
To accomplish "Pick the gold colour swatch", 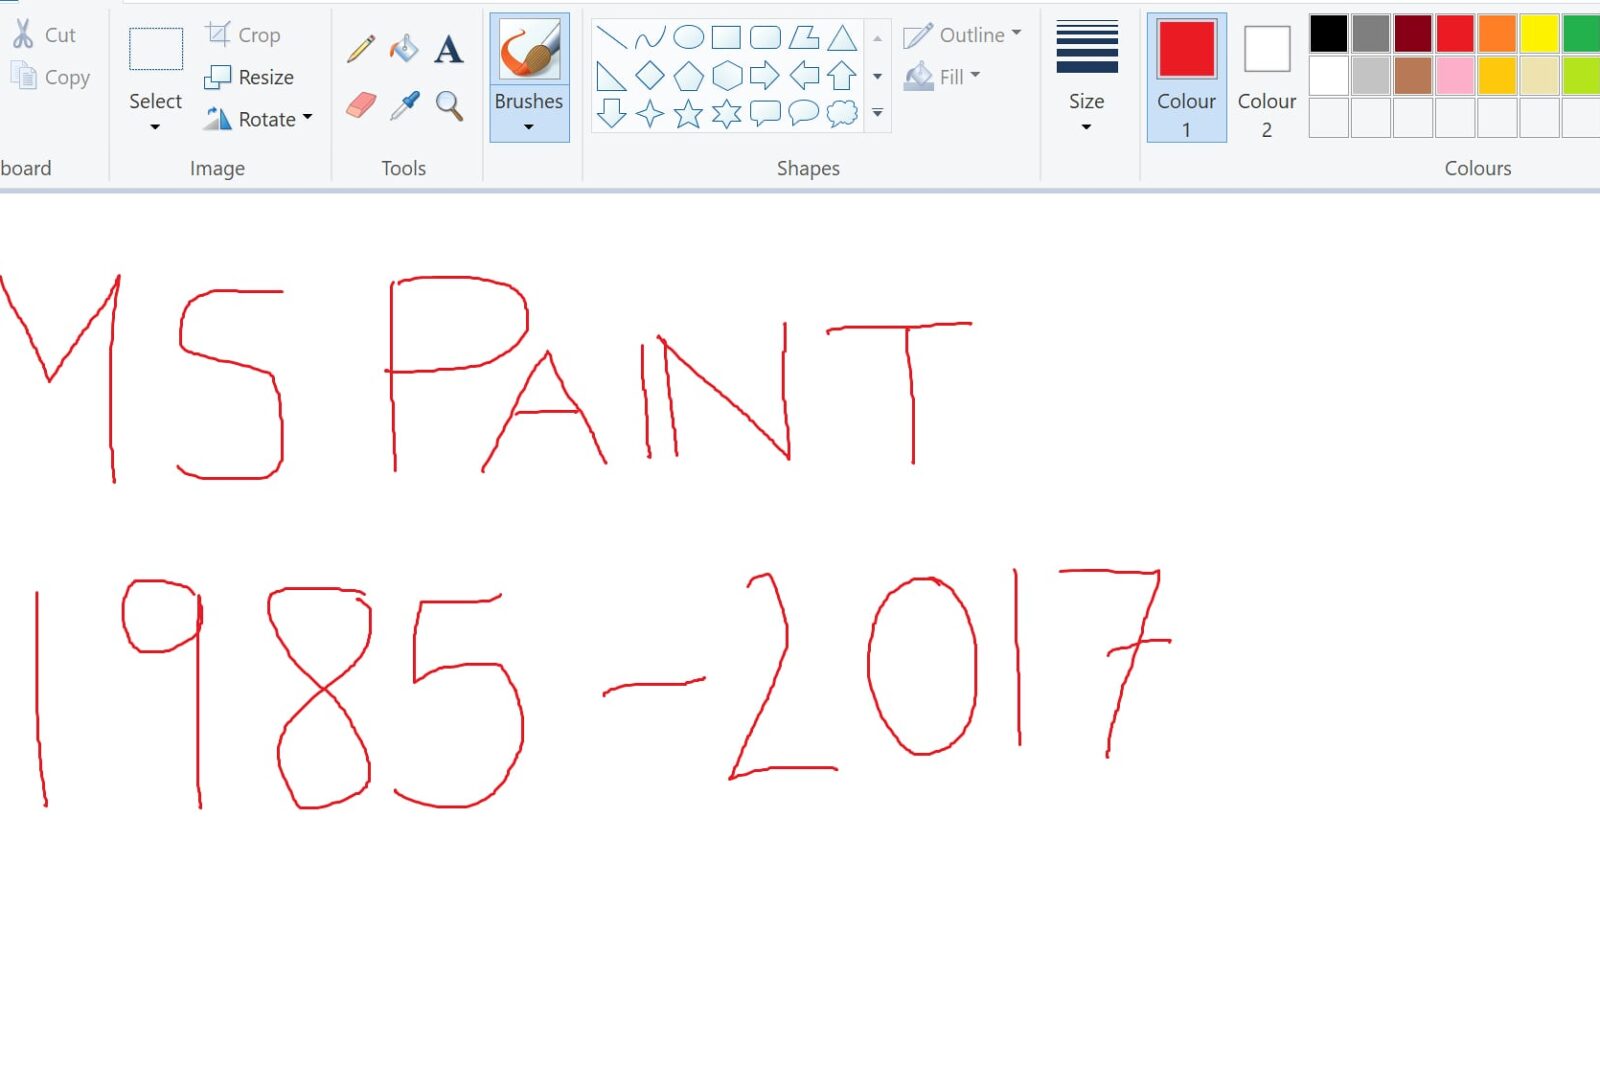I will click(1497, 76).
